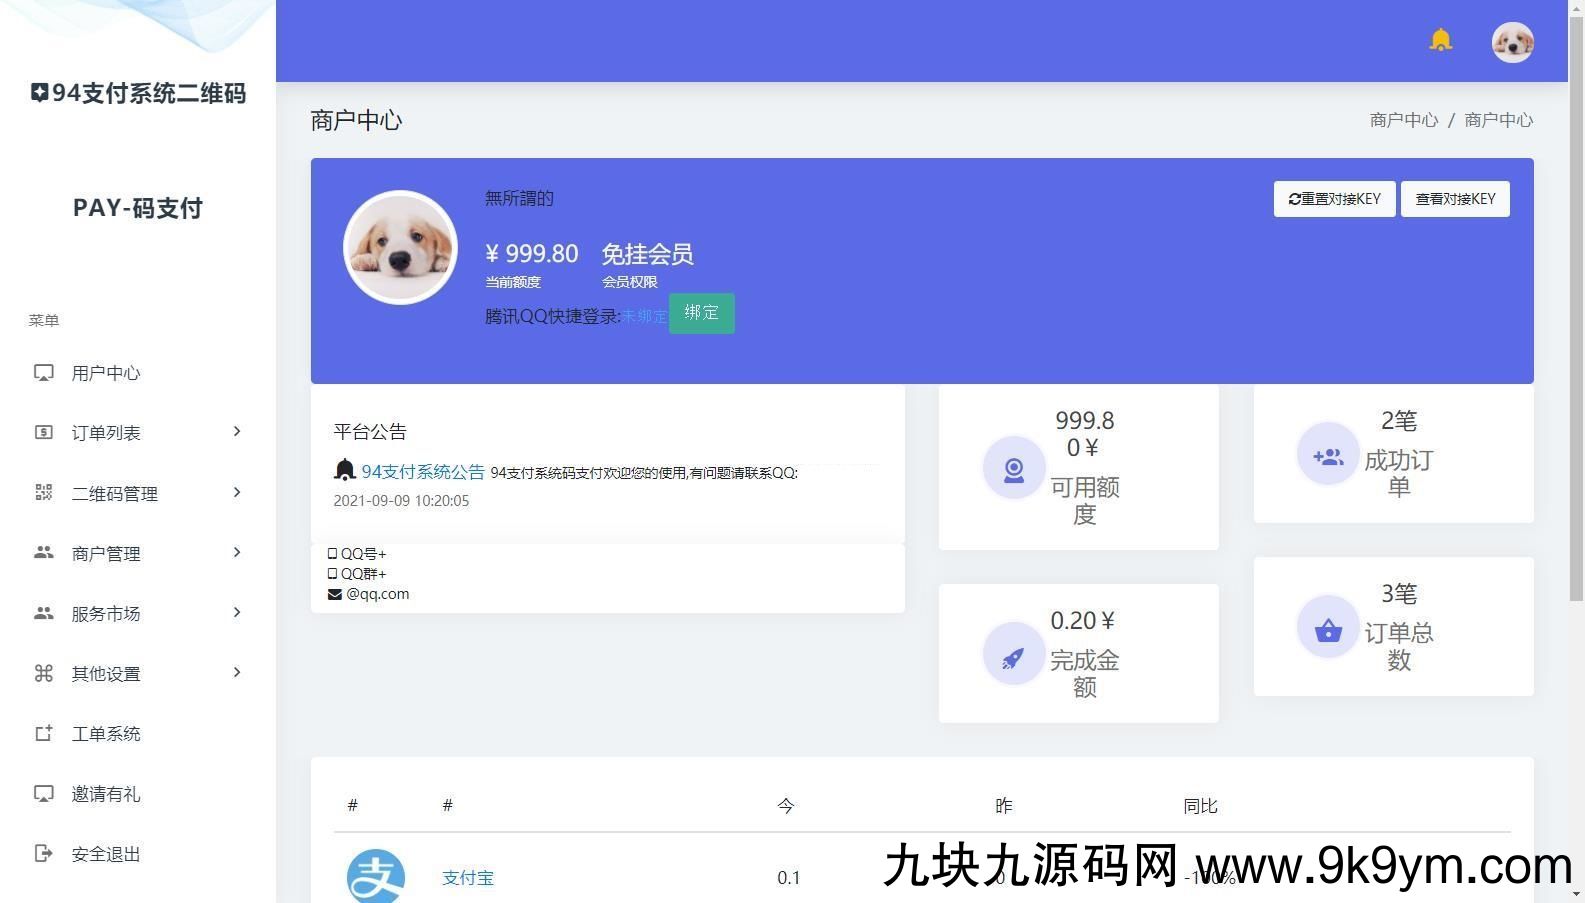
Task: Select 安全退出 to log out
Action: click(x=106, y=854)
